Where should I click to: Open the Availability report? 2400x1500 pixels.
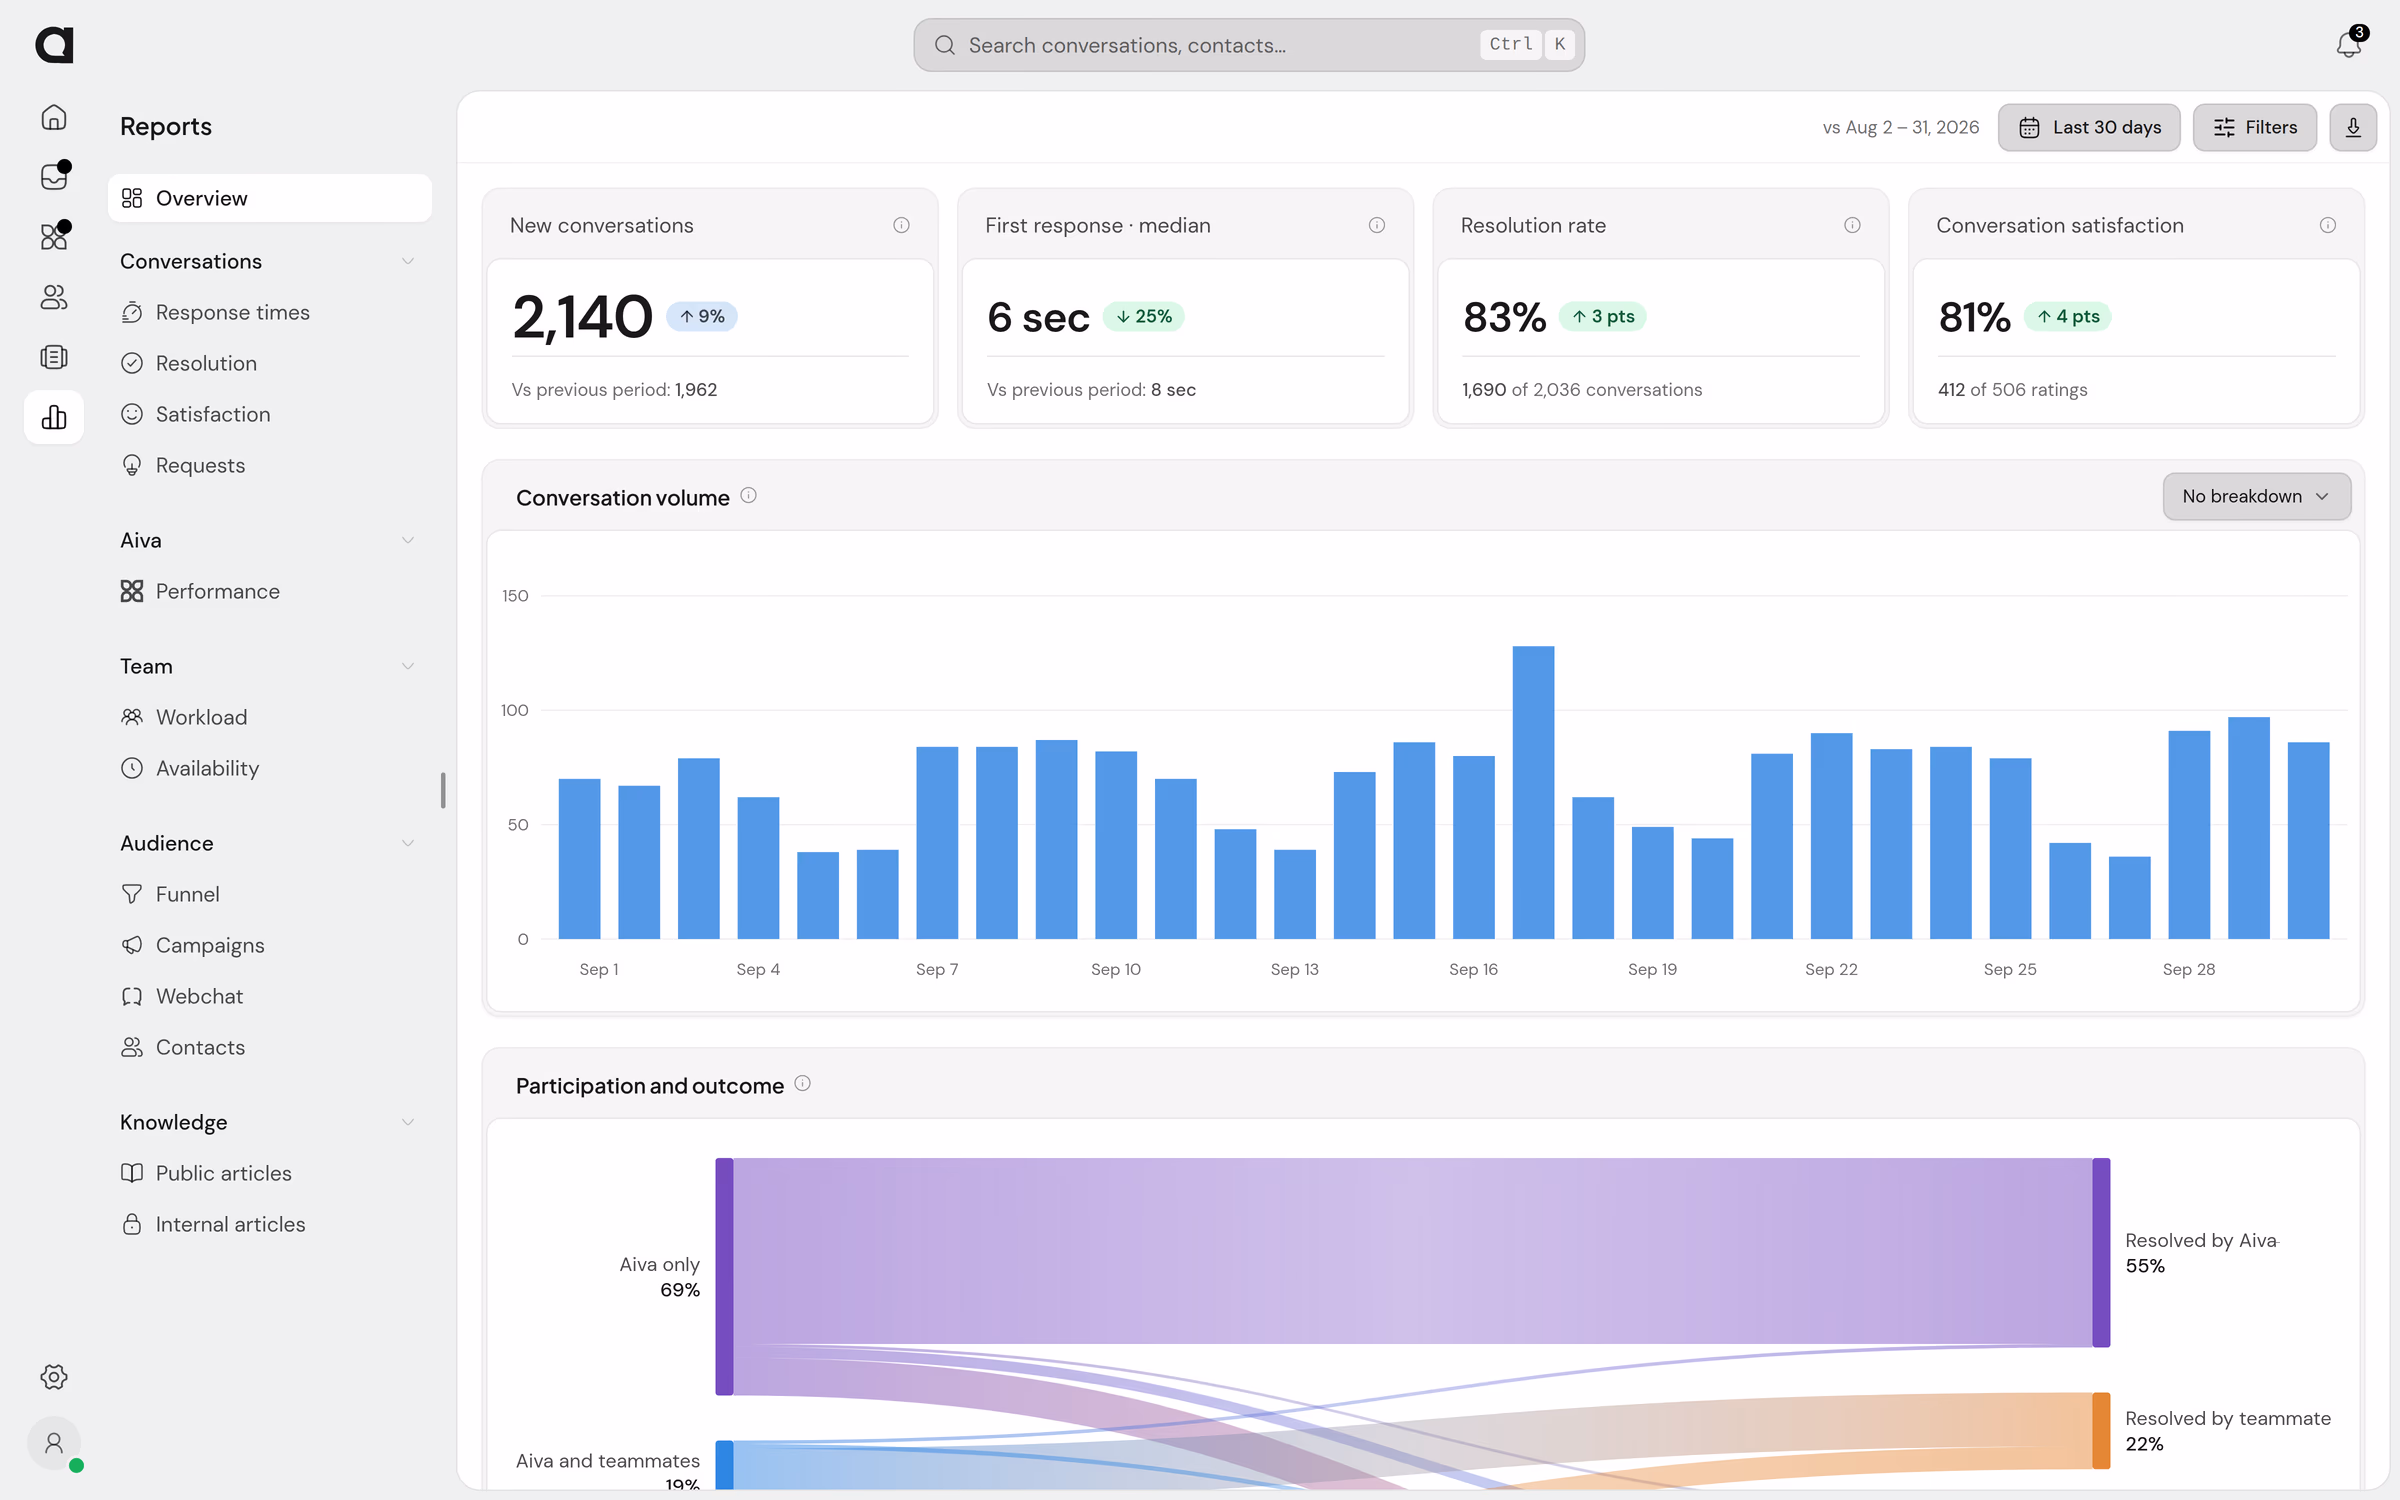point(270,768)
